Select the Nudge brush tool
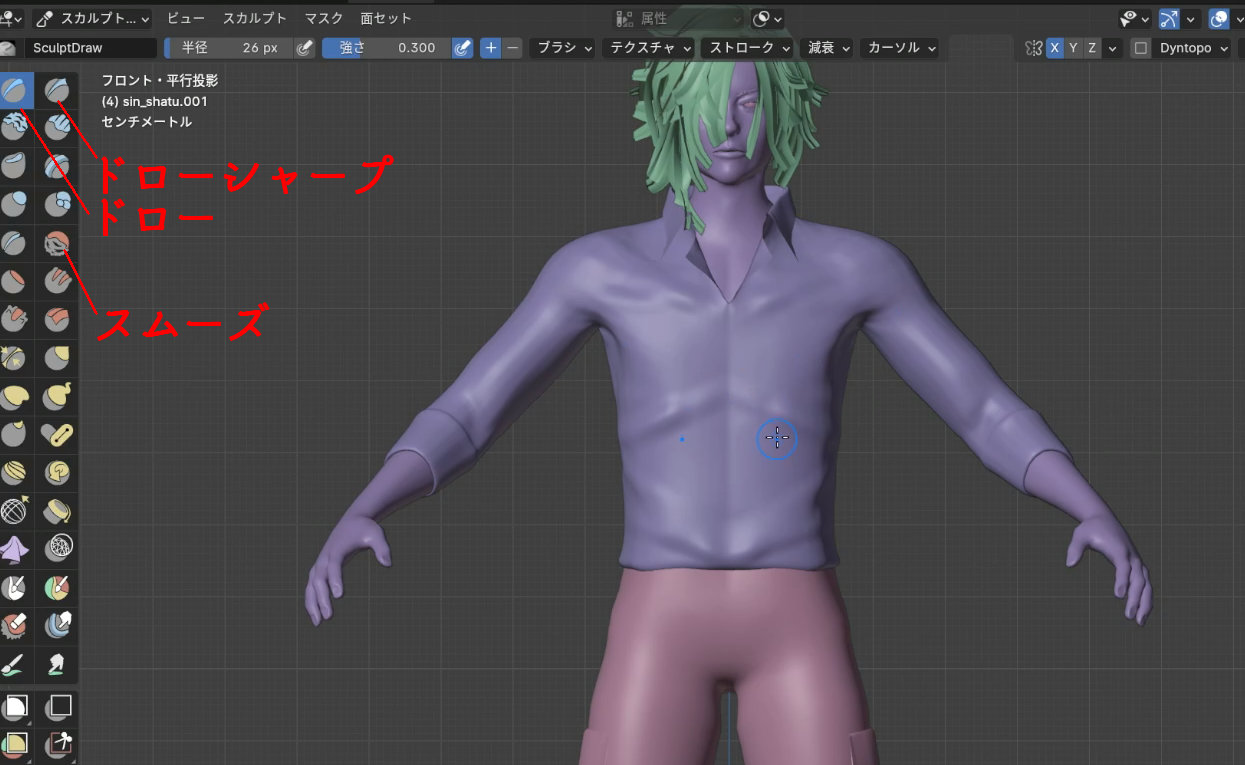The image size is (1245, 765). (x=15, y=472)
